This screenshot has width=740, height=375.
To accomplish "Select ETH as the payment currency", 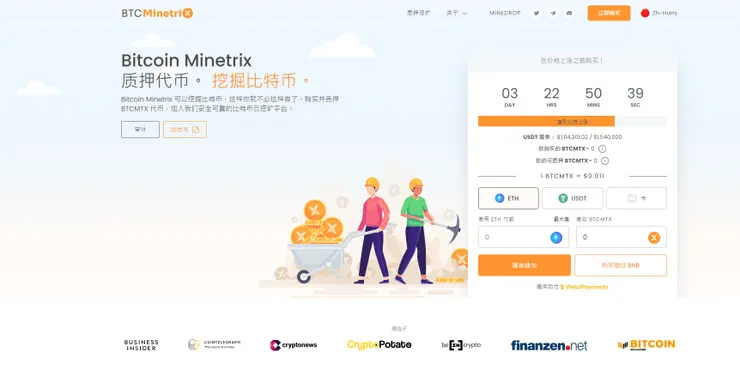I will pos(508,198).
